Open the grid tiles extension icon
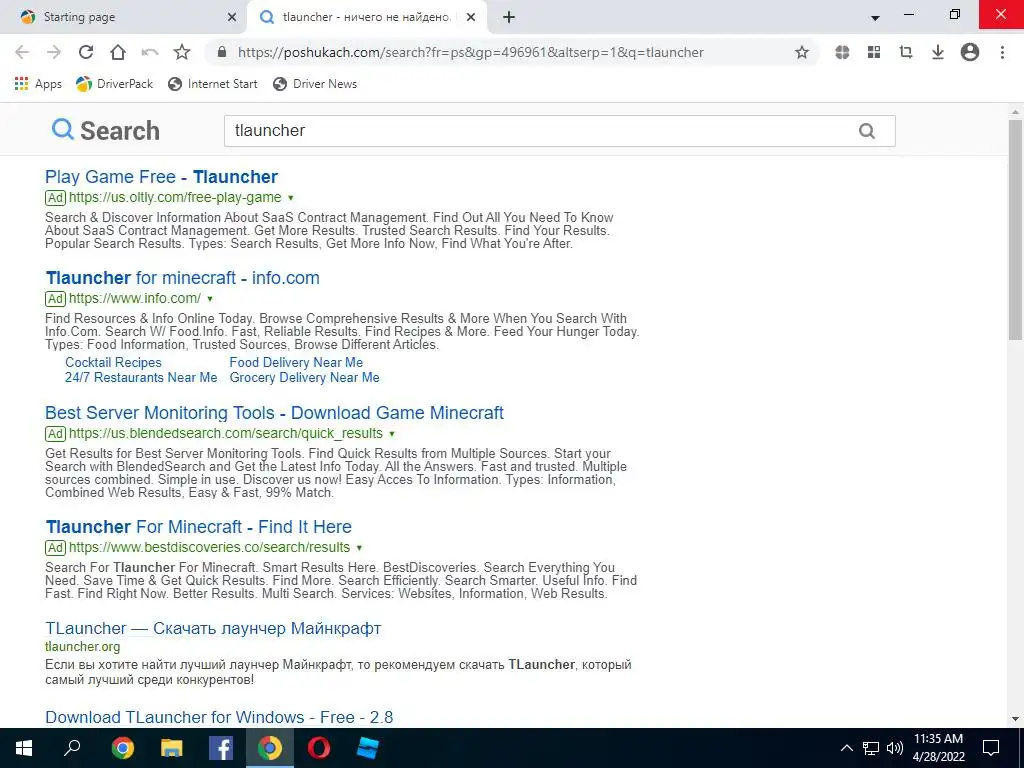The image size is (1024, 768). click(874, 52)
